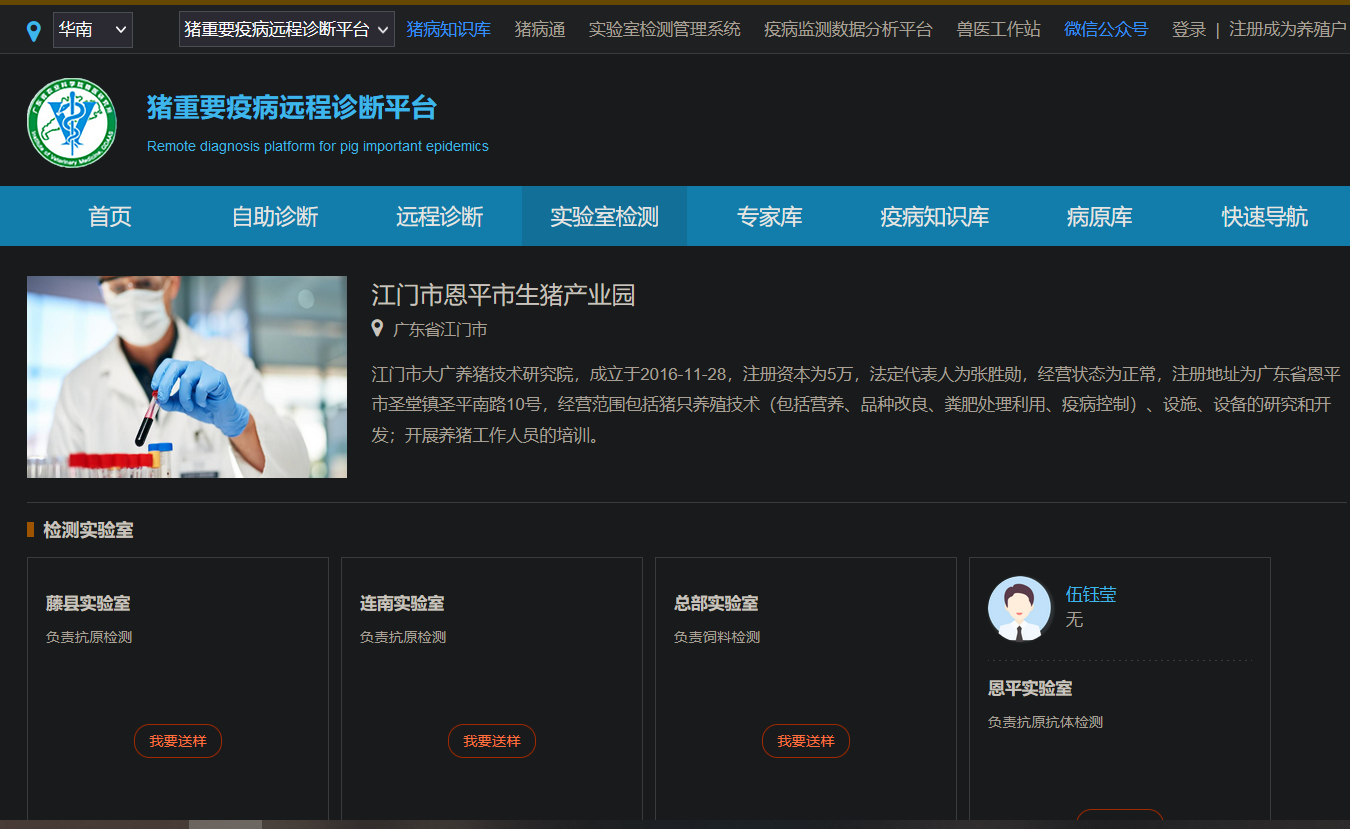Click the 微信公众号 link
This screenshot has height=829, width=1350.
click(x=1106, y=30)
